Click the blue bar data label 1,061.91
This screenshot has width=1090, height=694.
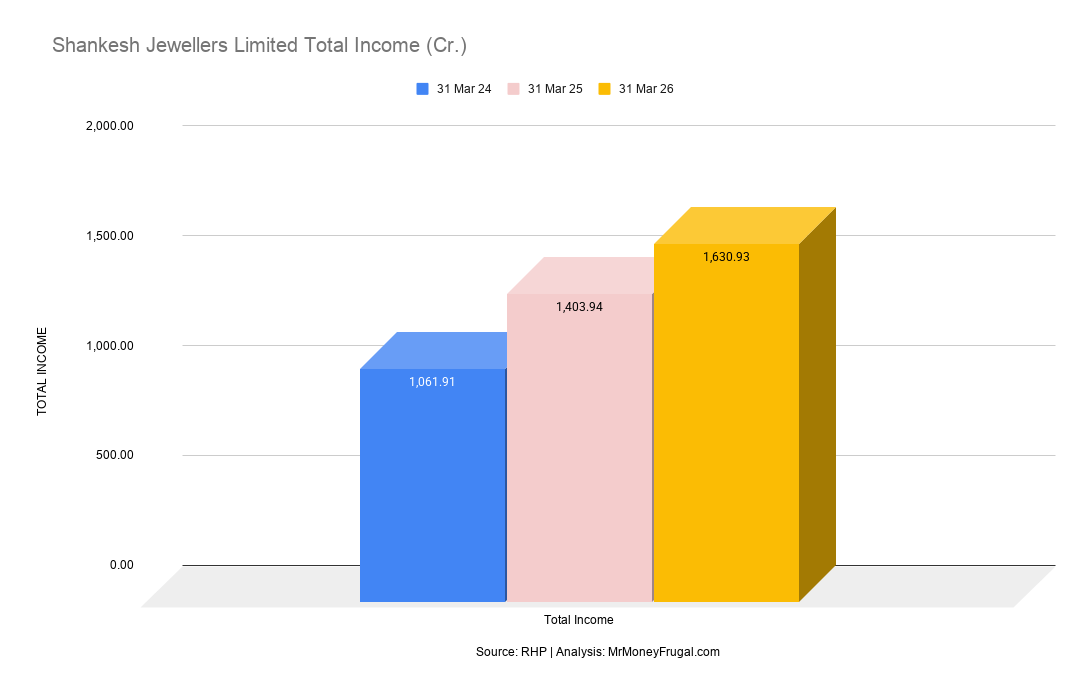click(432, 382)
